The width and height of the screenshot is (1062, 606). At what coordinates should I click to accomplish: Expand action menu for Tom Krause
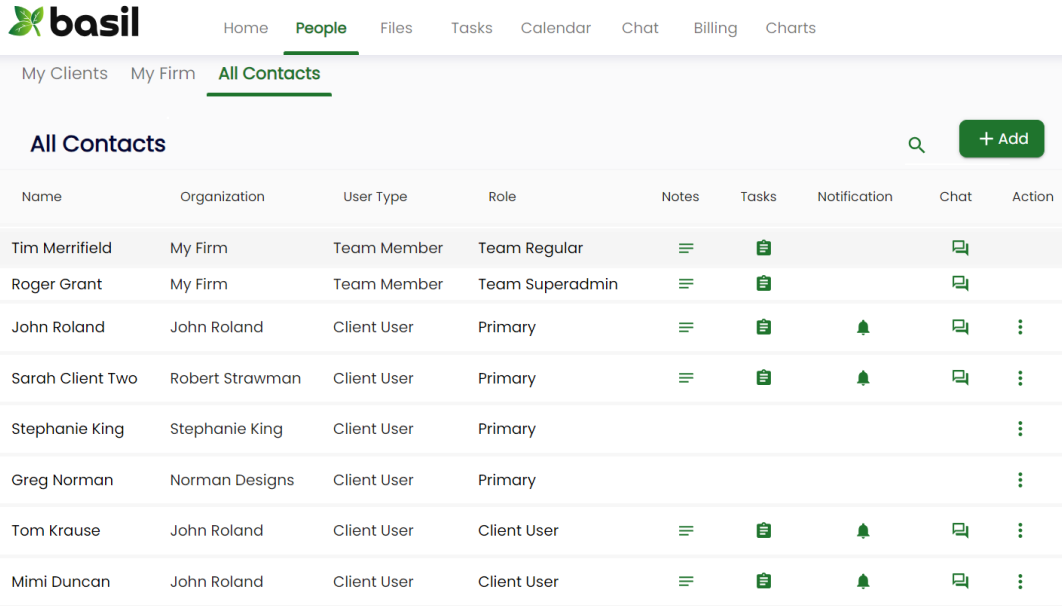[x=1020, y=531]
